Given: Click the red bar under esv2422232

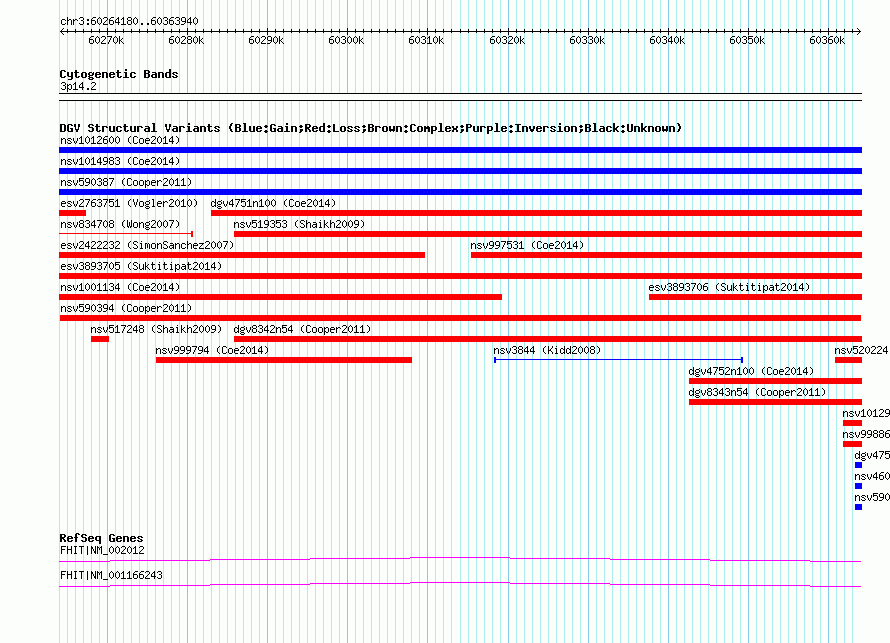Looking at the screenshot, I should pyautogui.click(x=242, y=255).
